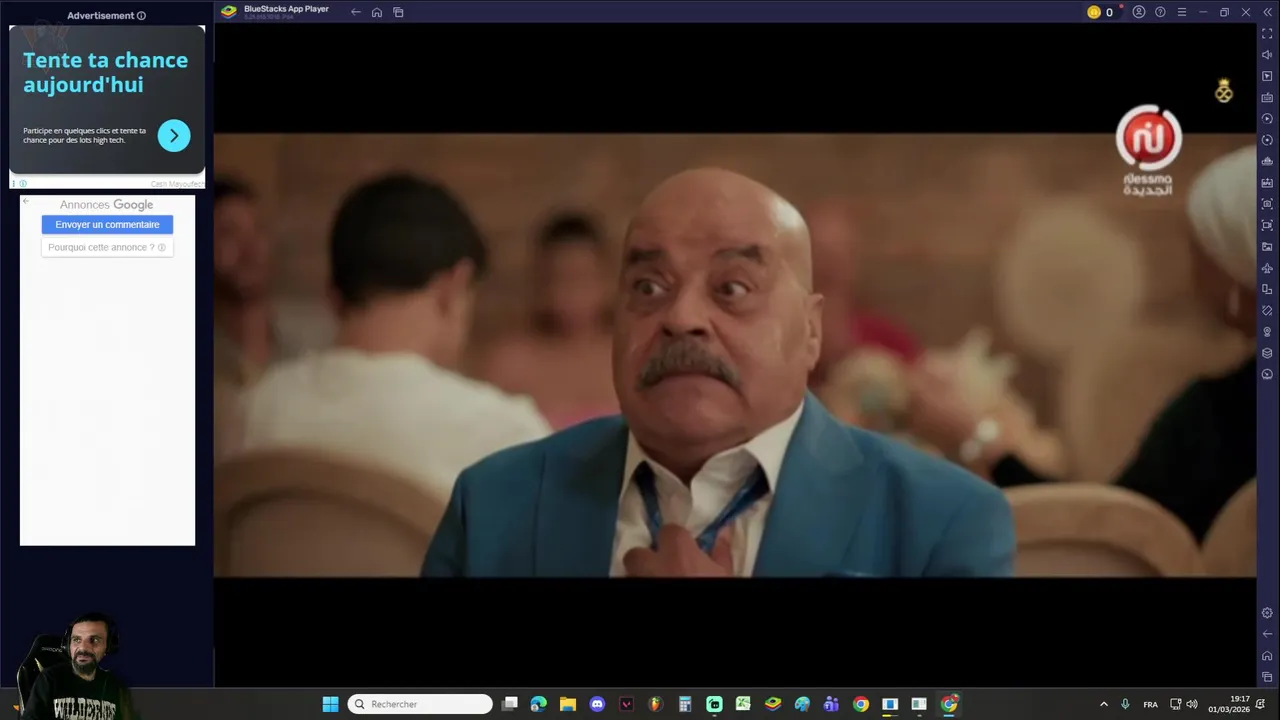Open BlueStacks from the taskbar

pyautogui.click(x=773, y=704)
